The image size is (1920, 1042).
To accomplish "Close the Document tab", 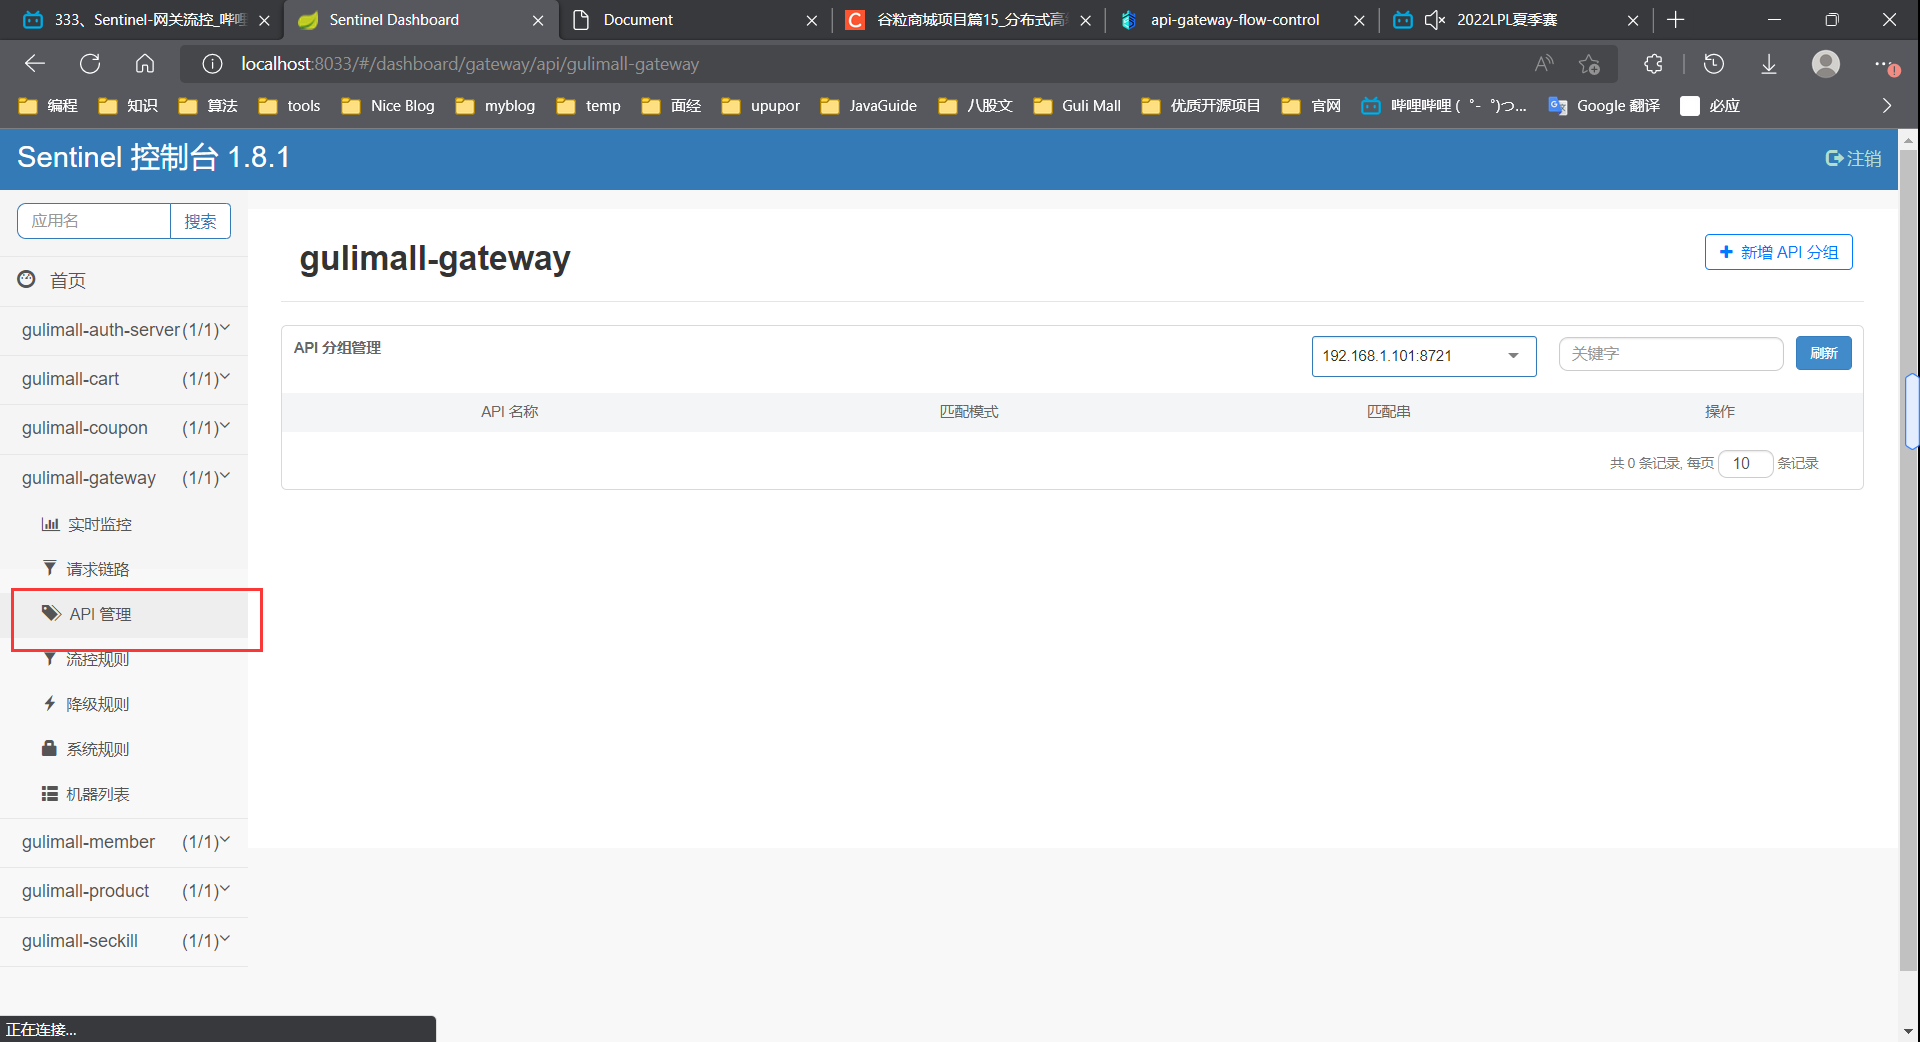I will (811, 20).
